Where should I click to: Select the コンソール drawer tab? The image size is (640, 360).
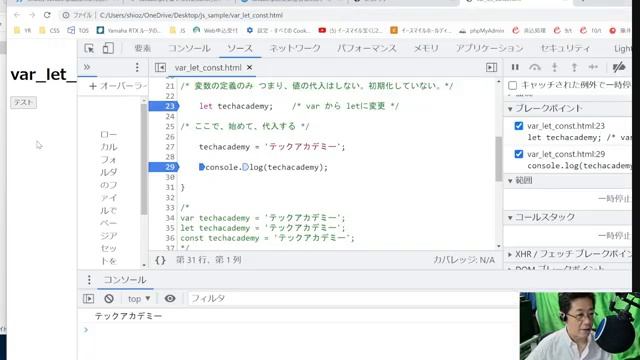click(124, 280)
